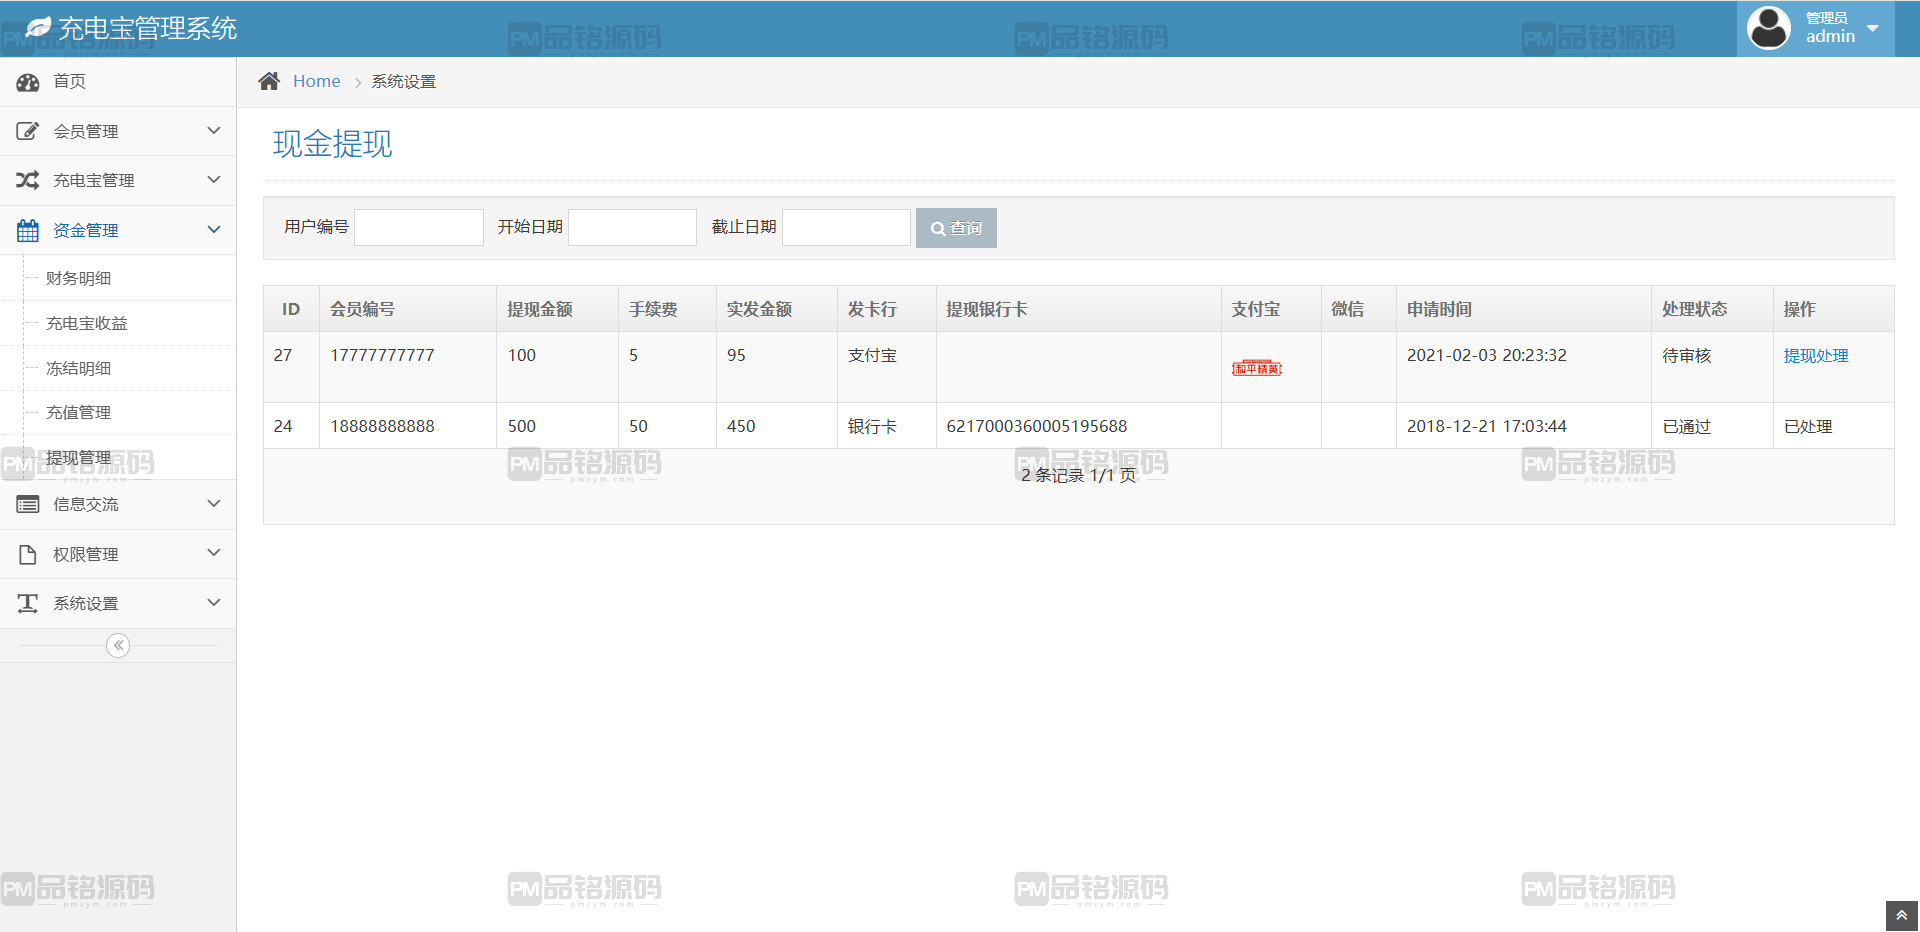Open the admin user dropdown arrow
The height and width of the screenshot is (932, 1920).
point(1873,28)
